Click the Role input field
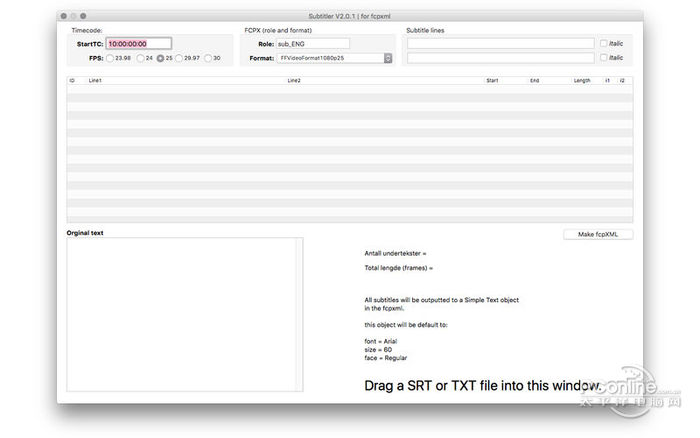This screenshot has height=438, width=700. [313, 44]
